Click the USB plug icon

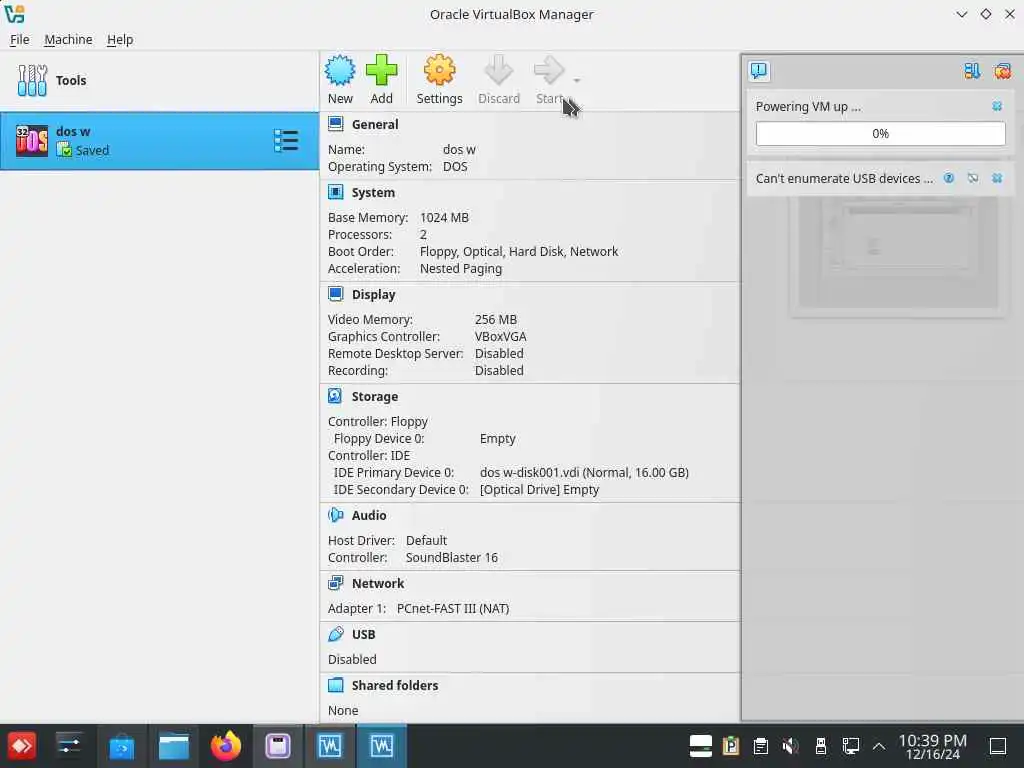pyautogui.click(x=336, y=633)
